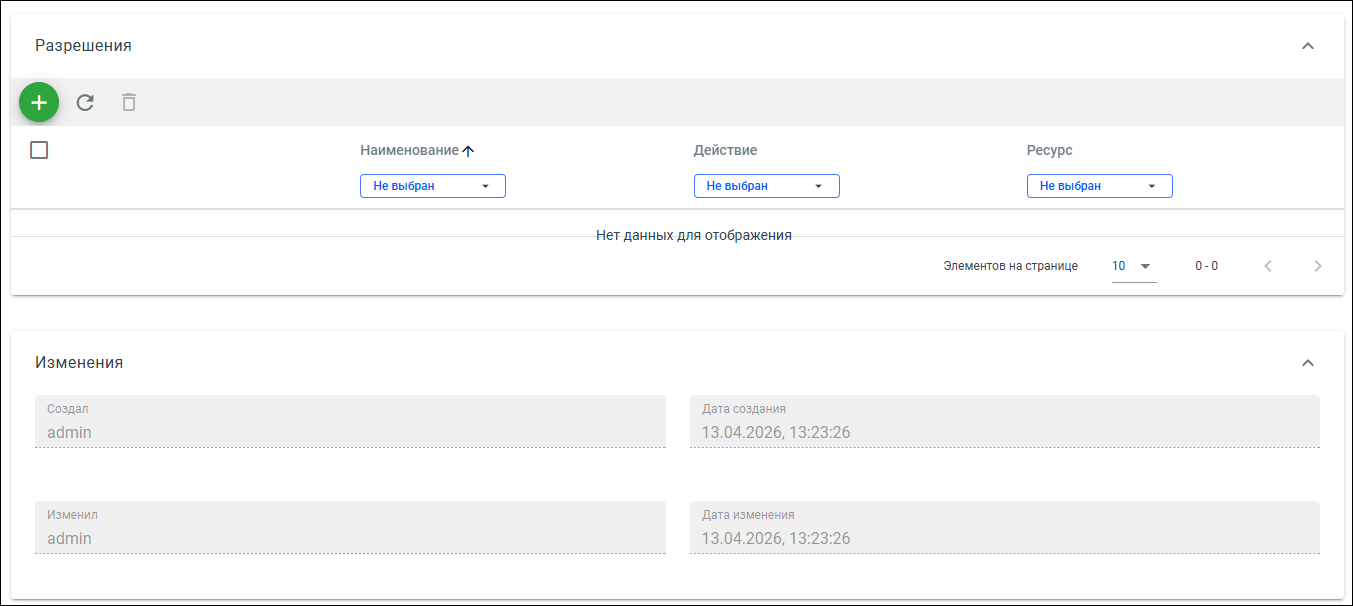
Task: Go to next page arrow
Action: [x=1318, y=266]
